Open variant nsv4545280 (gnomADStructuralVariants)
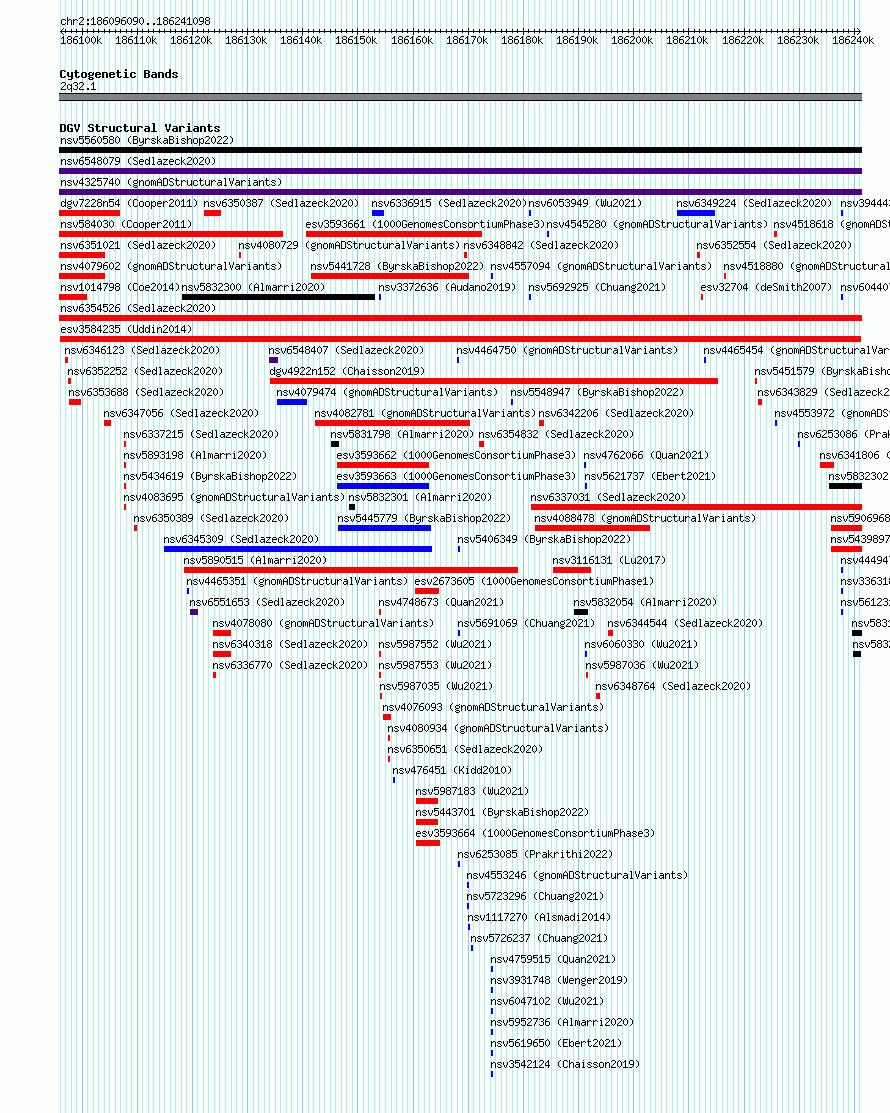This screenshot has width=890, height=1113. coord(657,224)
